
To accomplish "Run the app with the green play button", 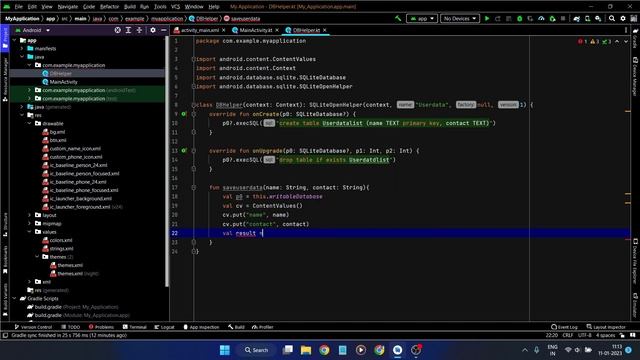I will [x=487, y=18].
